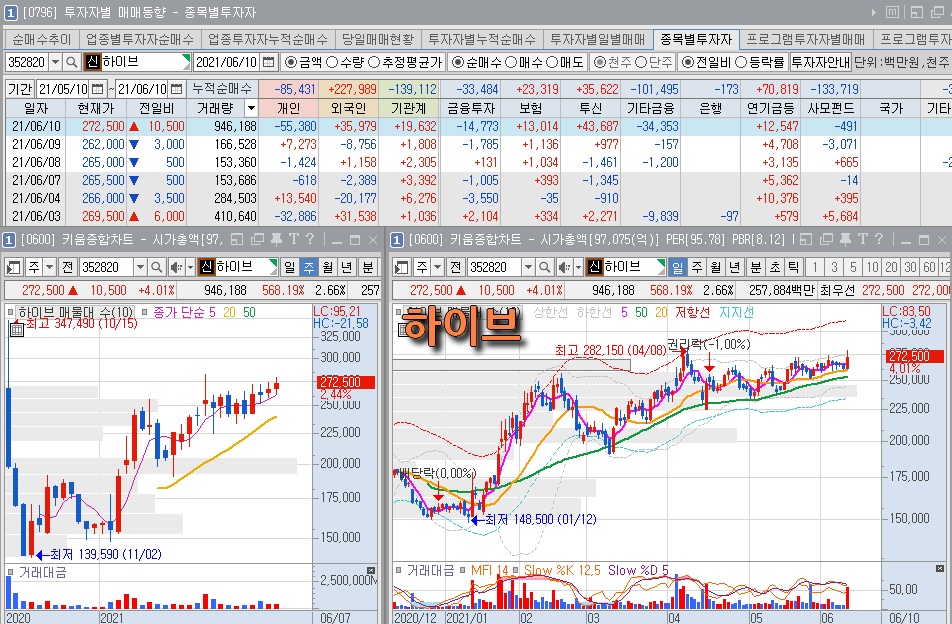Open the 거래량 column dropdown arrow
This screenshot has height=624, width=952.
(x=251, y=108)
